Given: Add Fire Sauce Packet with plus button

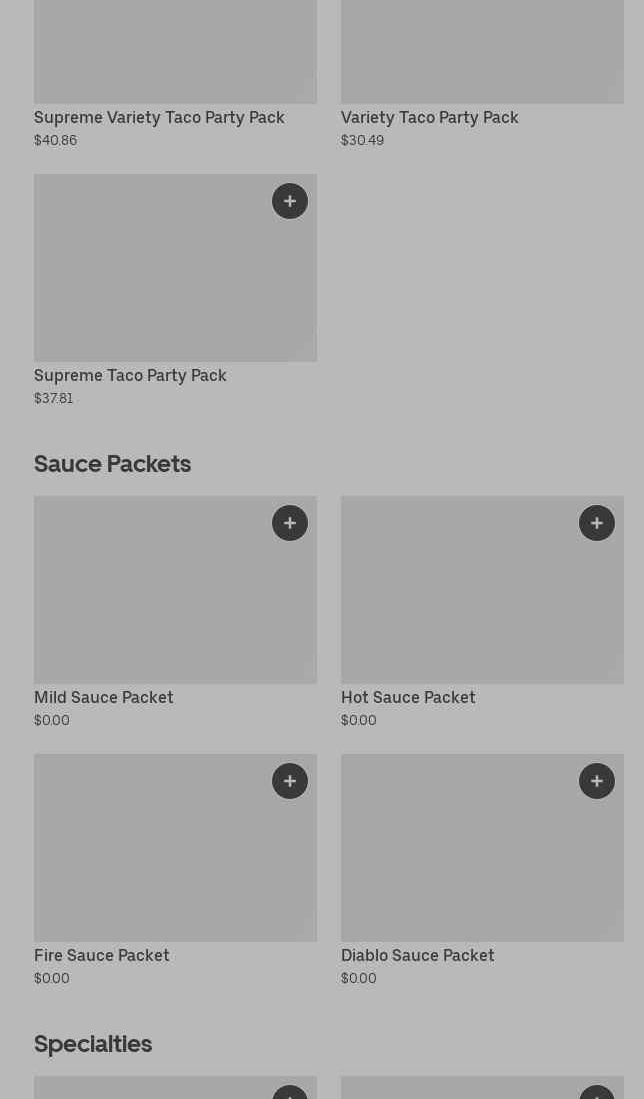Looking at the screenshot, I should click(290, 781).
